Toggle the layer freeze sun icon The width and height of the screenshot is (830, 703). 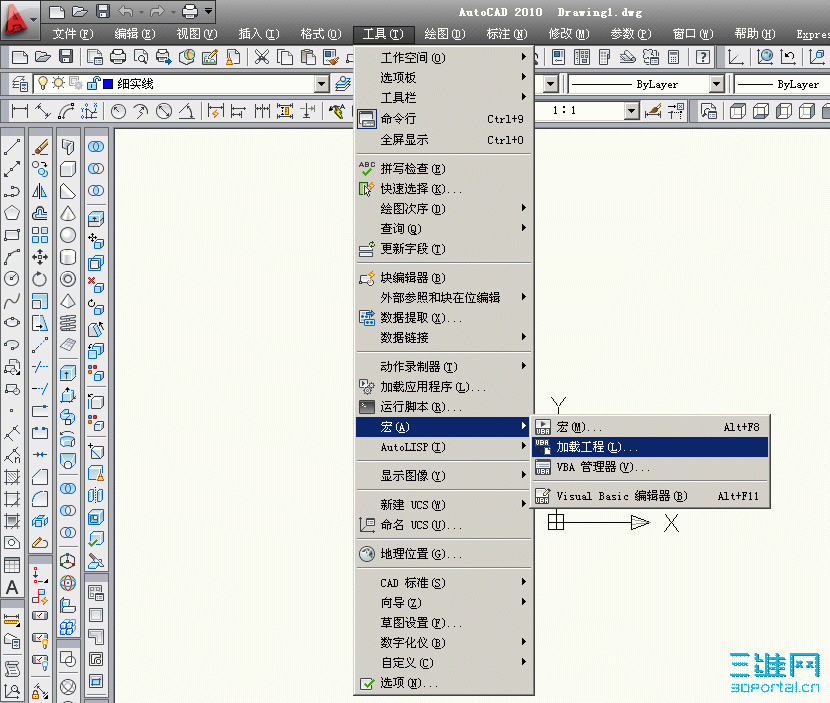point(59,83)
